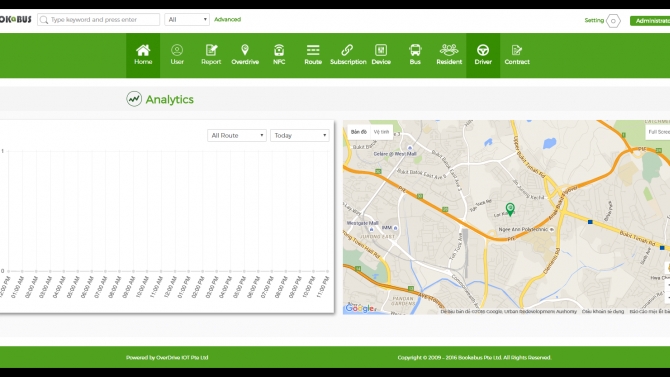This screenshot has width=670, height=377.
Task: Click the Ngee Ann Polytechnic map label
Action: click(523, 230)
